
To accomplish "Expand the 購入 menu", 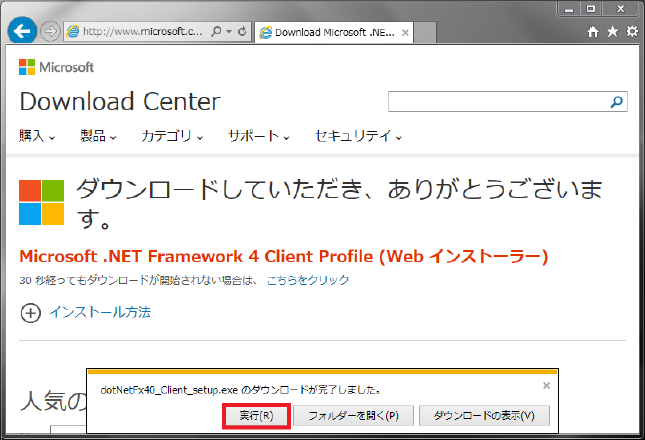I will click(x=37, y=136).
